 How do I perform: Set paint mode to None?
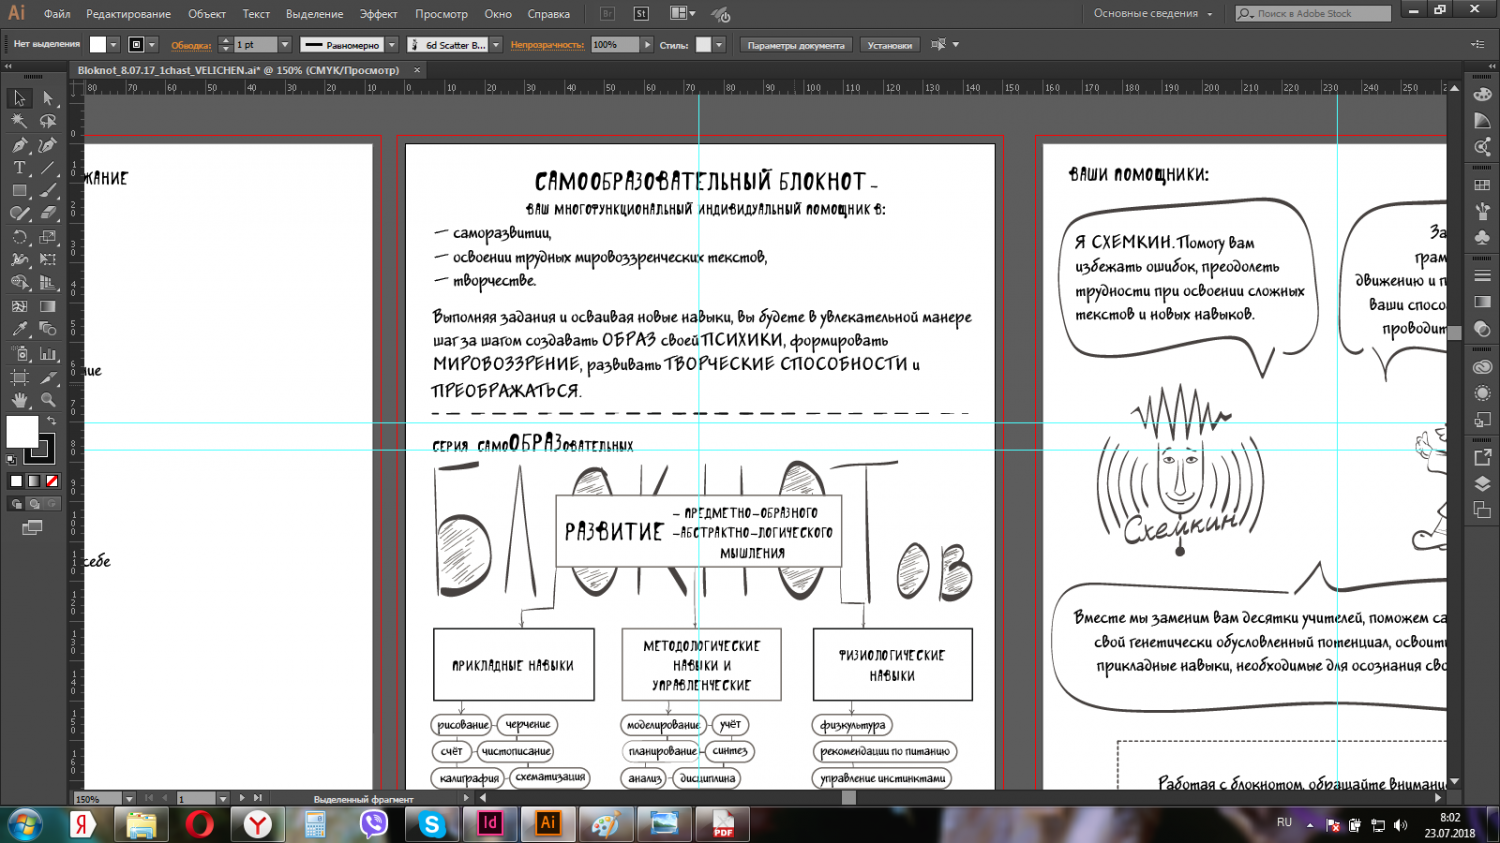click(52, 481)
